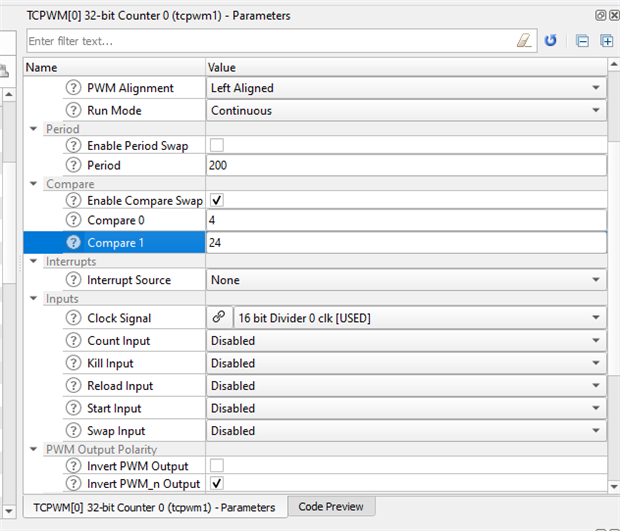Viewport: 620px width, 531px height.
Task: Click help icon next to Kill Input
Action: click(73, 363)
